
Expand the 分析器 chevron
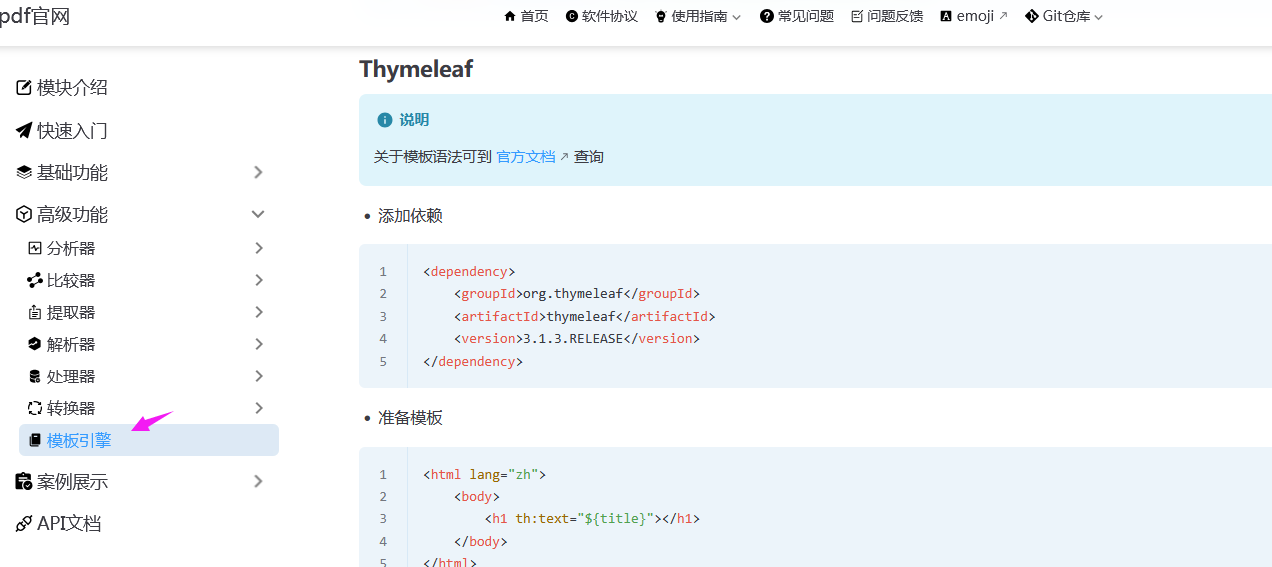(259, 248)
